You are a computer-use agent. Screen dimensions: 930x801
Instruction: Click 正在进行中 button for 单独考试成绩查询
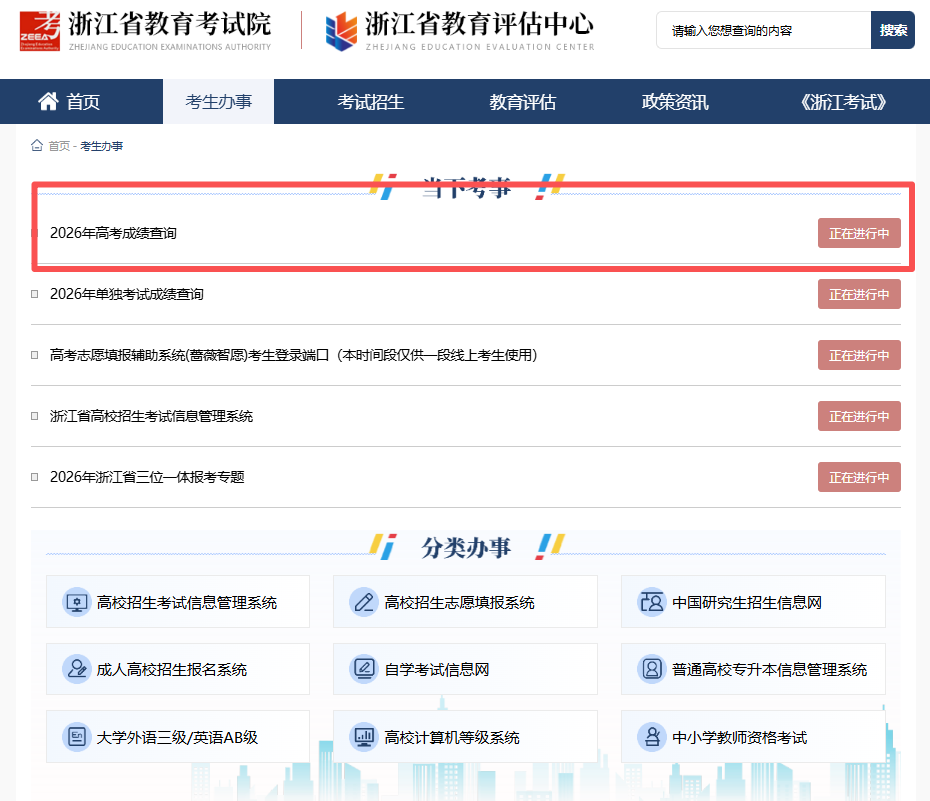859,294
